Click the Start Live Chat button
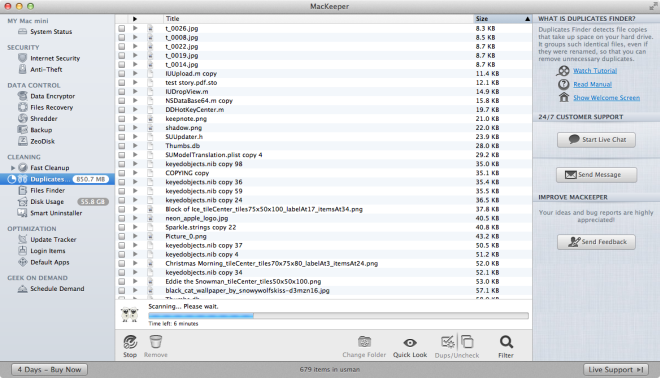The width and height of the screenshot is (660, 378). (x=596, y=139)
